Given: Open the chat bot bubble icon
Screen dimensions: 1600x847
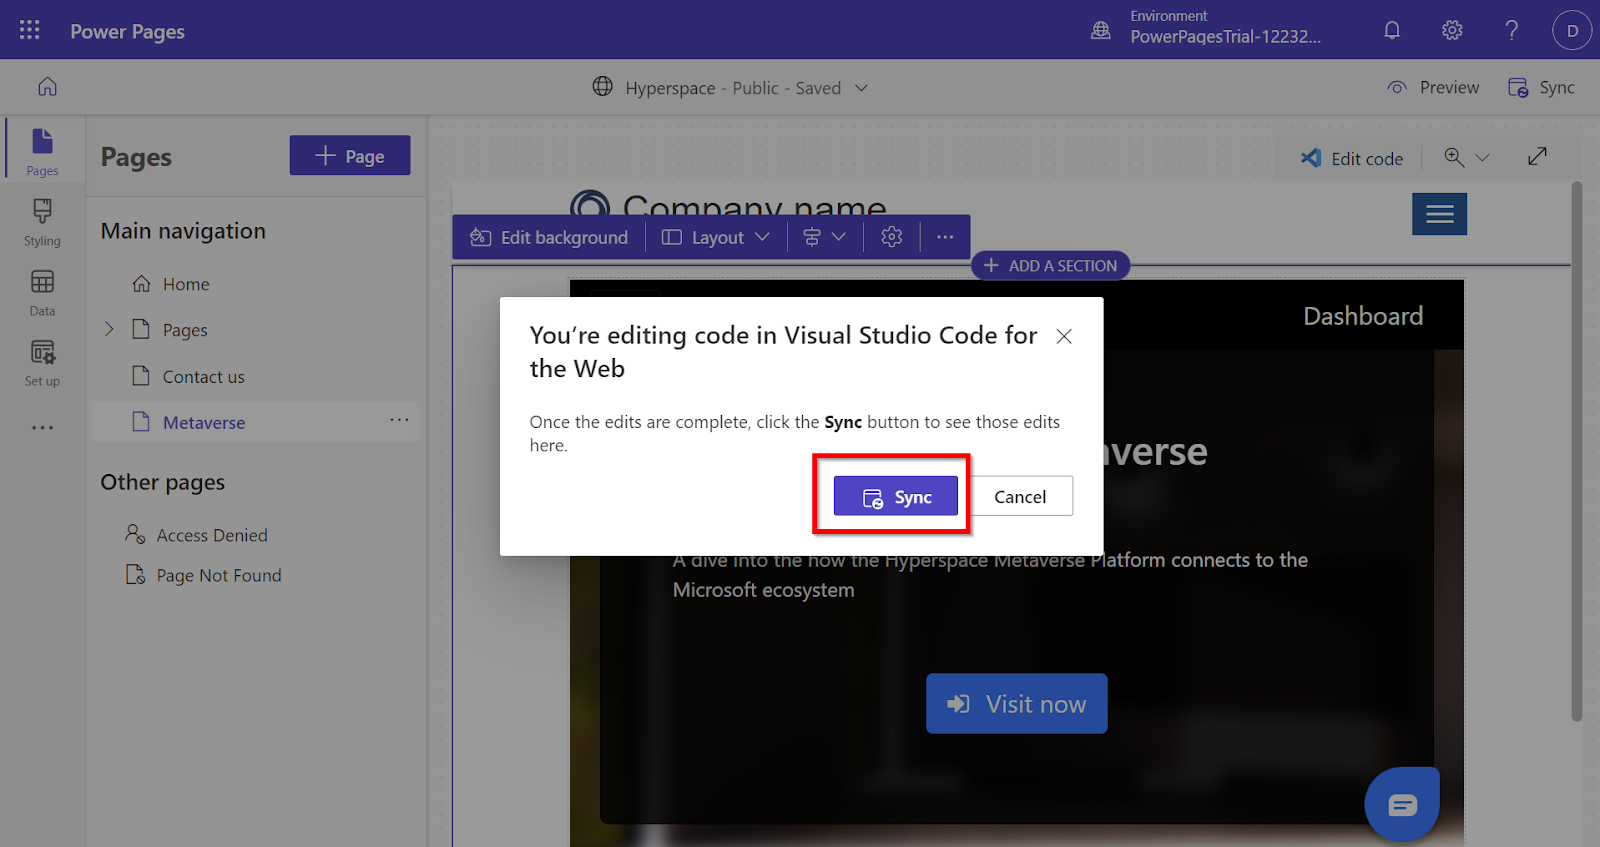Looking at the screenshot, I should tap(1402, 804).
